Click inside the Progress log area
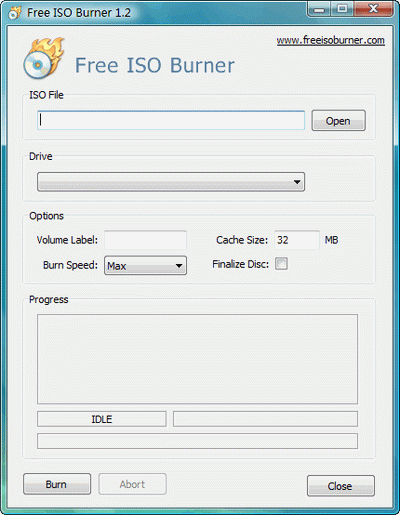 point(197,359)
